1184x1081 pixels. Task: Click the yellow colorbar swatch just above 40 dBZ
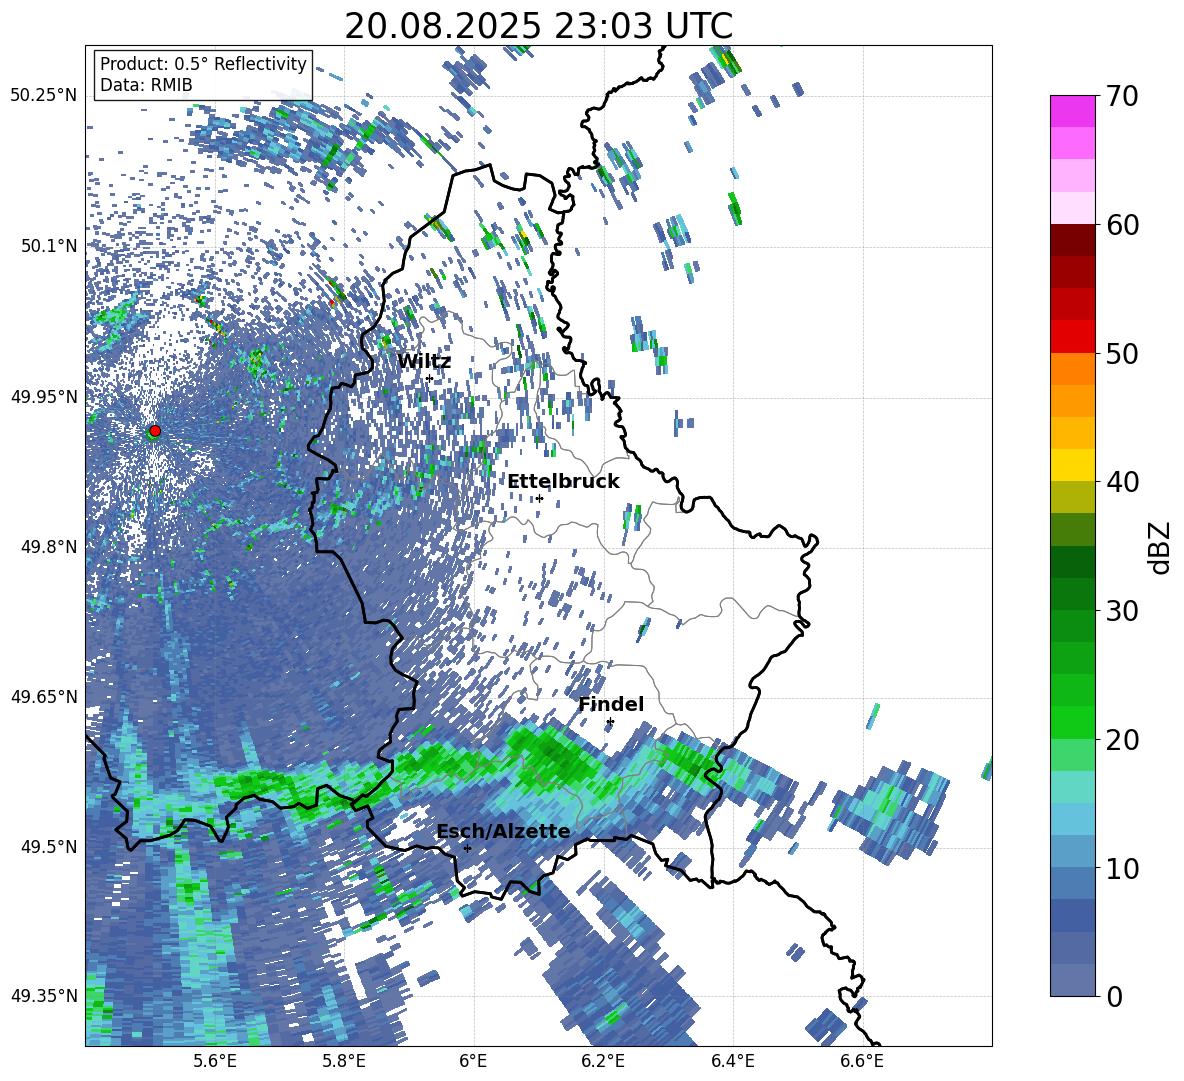point(1072,466)
